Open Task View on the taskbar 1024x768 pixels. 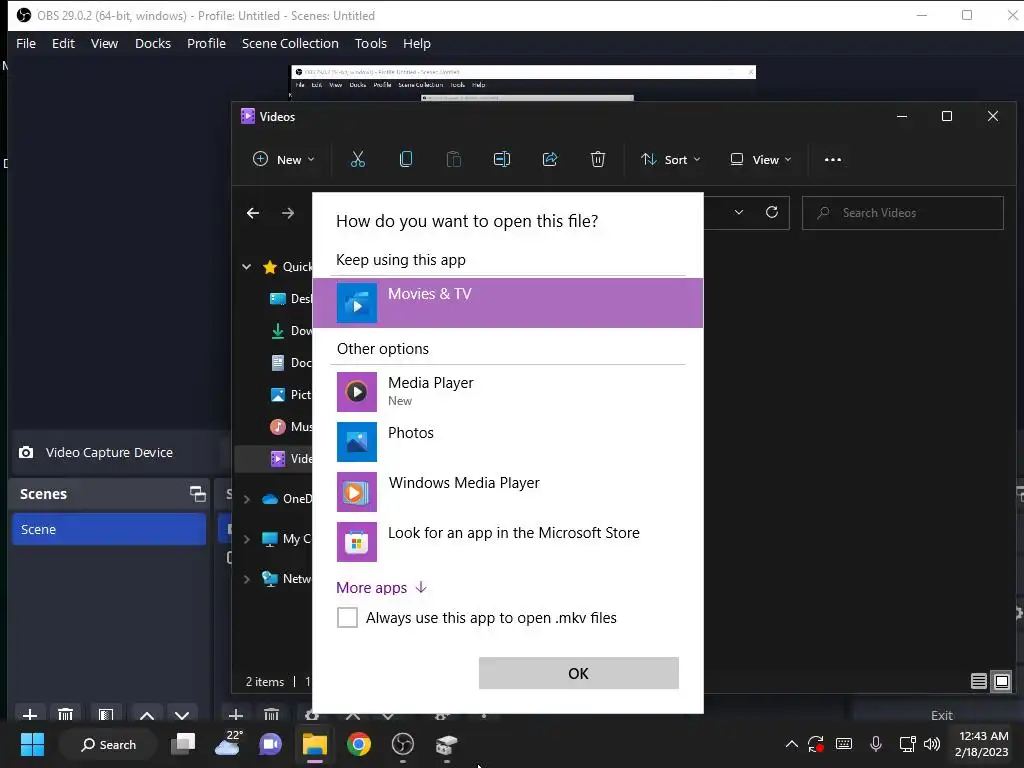click(x=183, y=744)
